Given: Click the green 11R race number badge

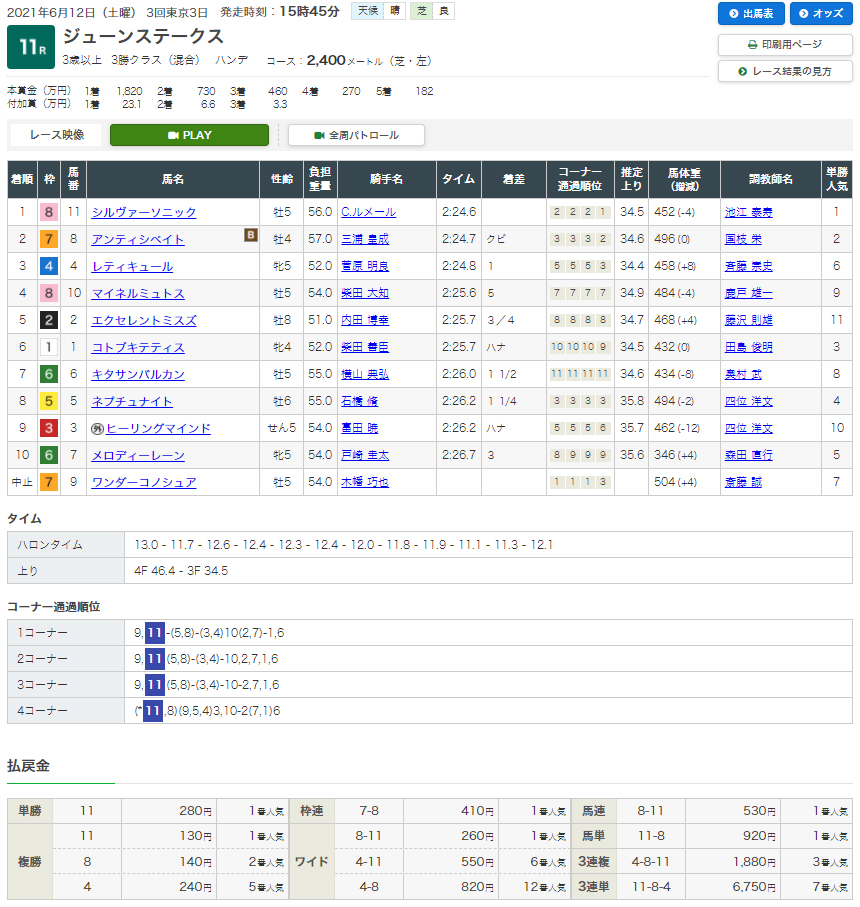Looking at the screenshot, I should coord(29,46).
